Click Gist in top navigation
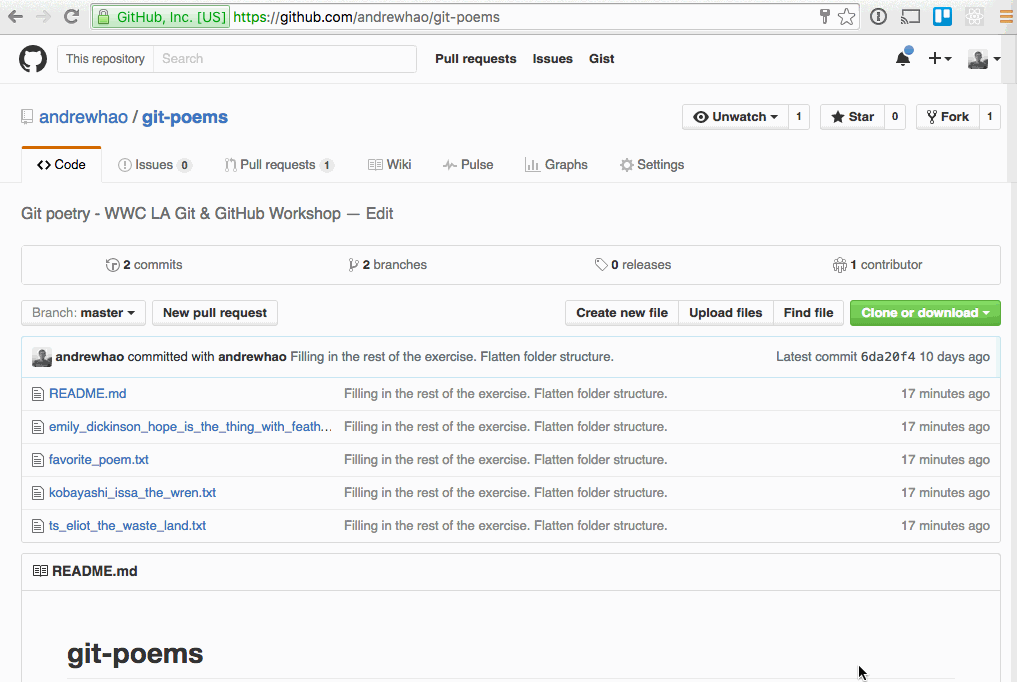The width and height of the screenshot is (1017, 682). point(601,59)
